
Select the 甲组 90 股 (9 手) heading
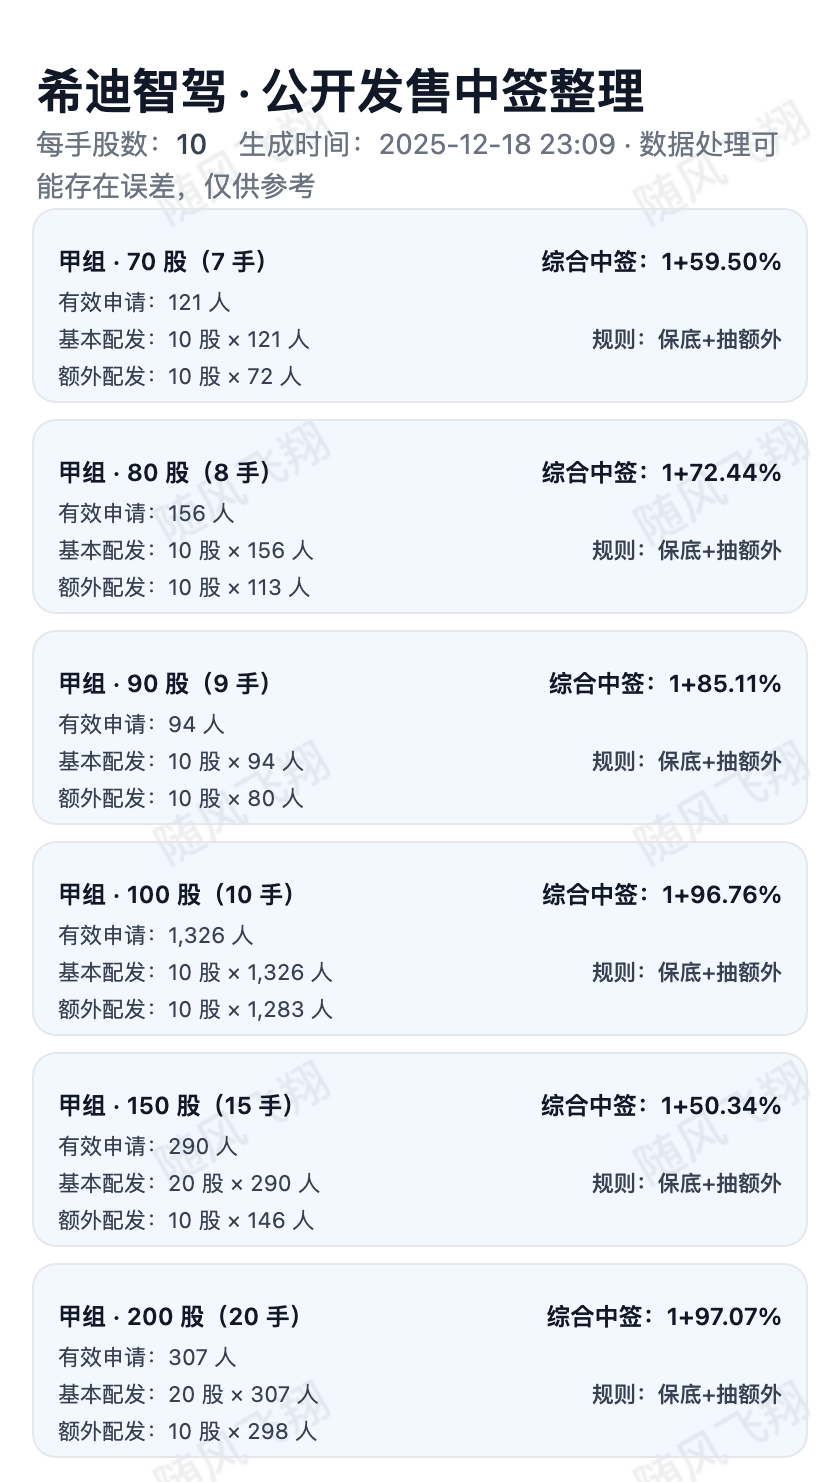click(x=165, y=684)
